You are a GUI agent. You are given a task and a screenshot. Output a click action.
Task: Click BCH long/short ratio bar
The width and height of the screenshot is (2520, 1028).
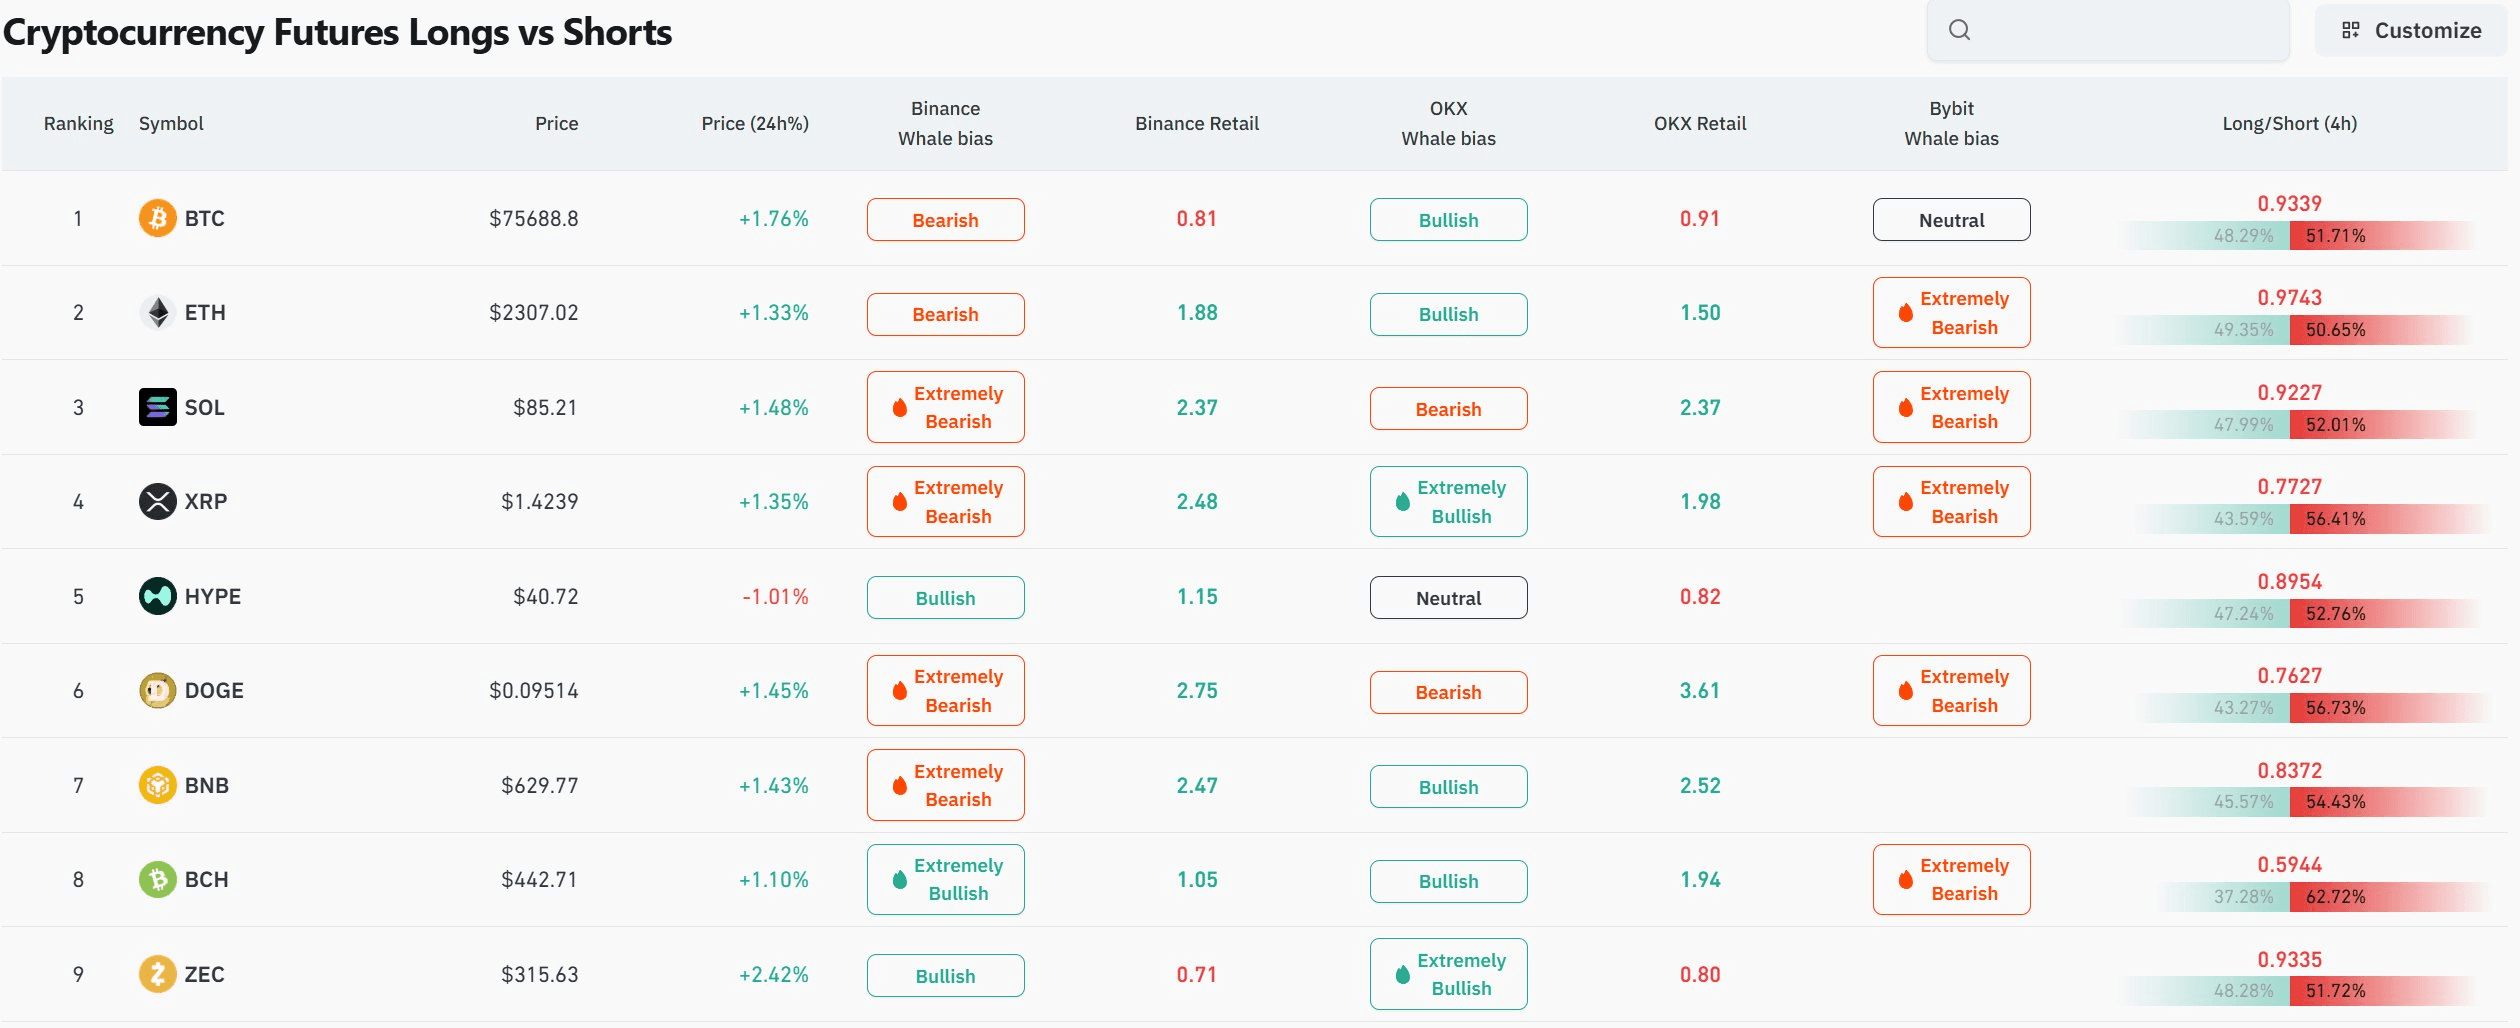click(2289, 897)
